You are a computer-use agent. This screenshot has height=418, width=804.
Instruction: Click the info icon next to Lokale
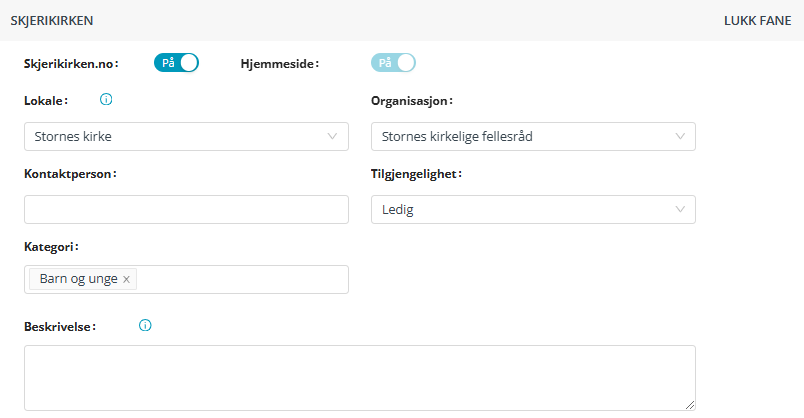[x=106, y=100]
